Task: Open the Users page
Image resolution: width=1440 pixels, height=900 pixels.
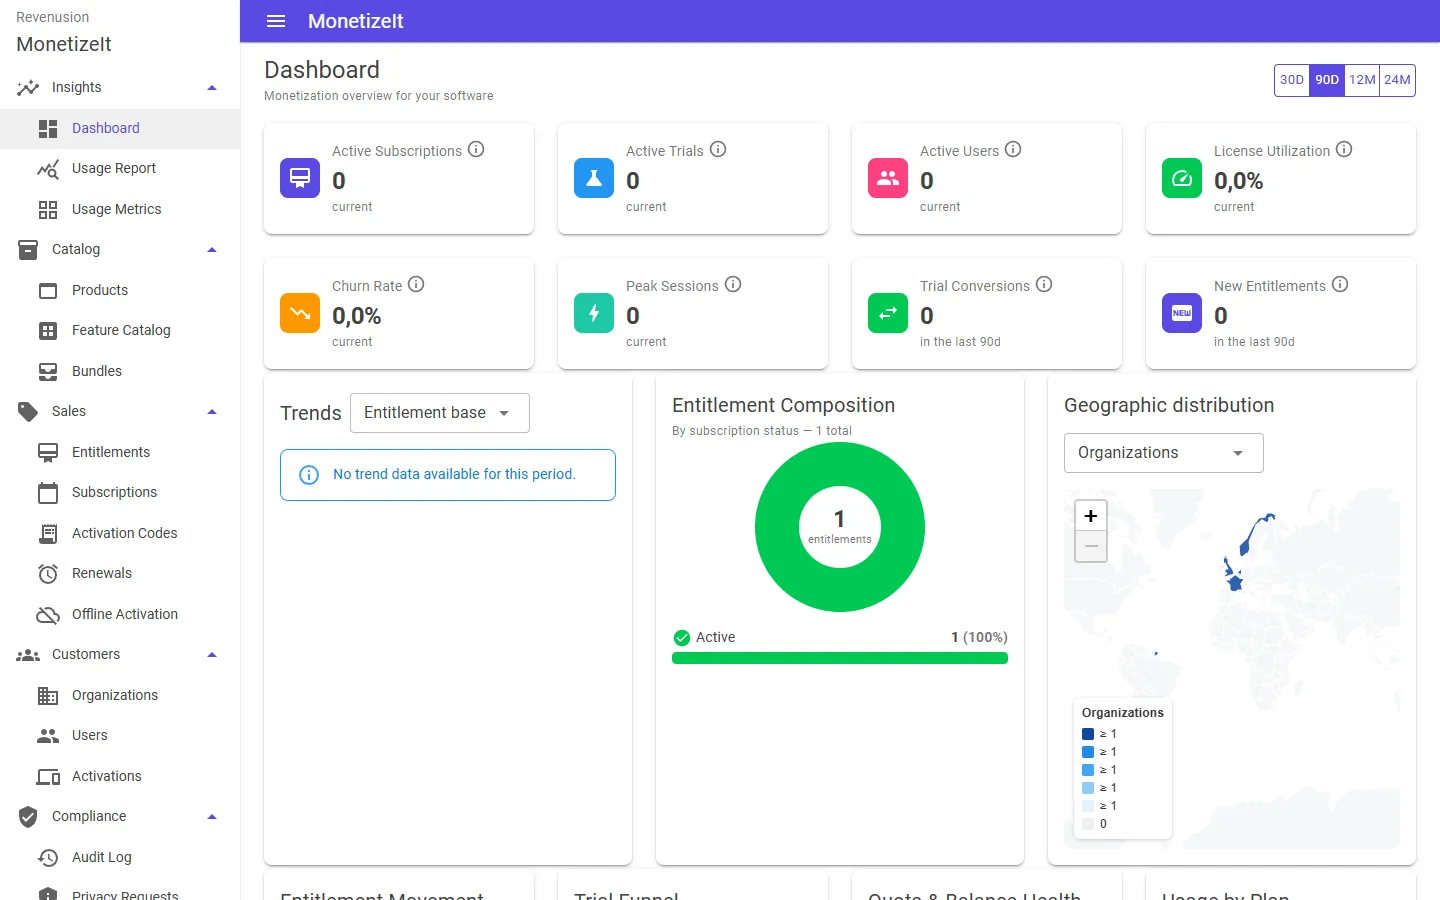Action: coord(120,736)
